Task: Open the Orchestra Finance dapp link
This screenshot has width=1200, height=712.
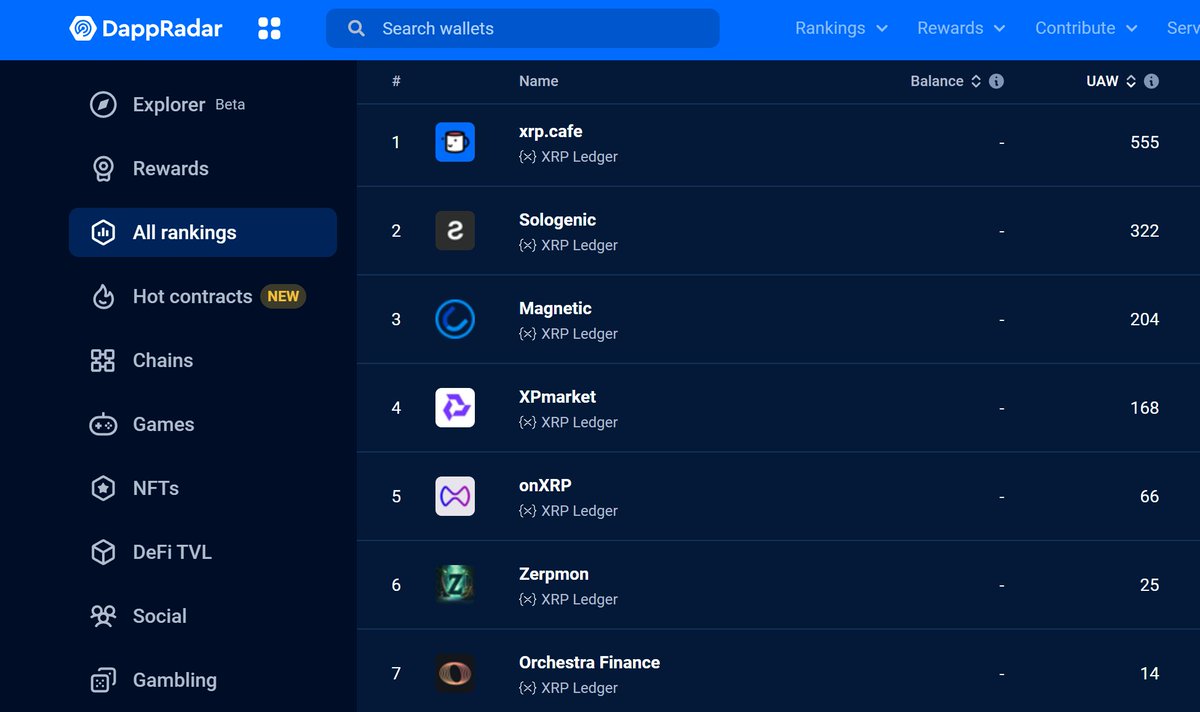Action: (589, 662)
